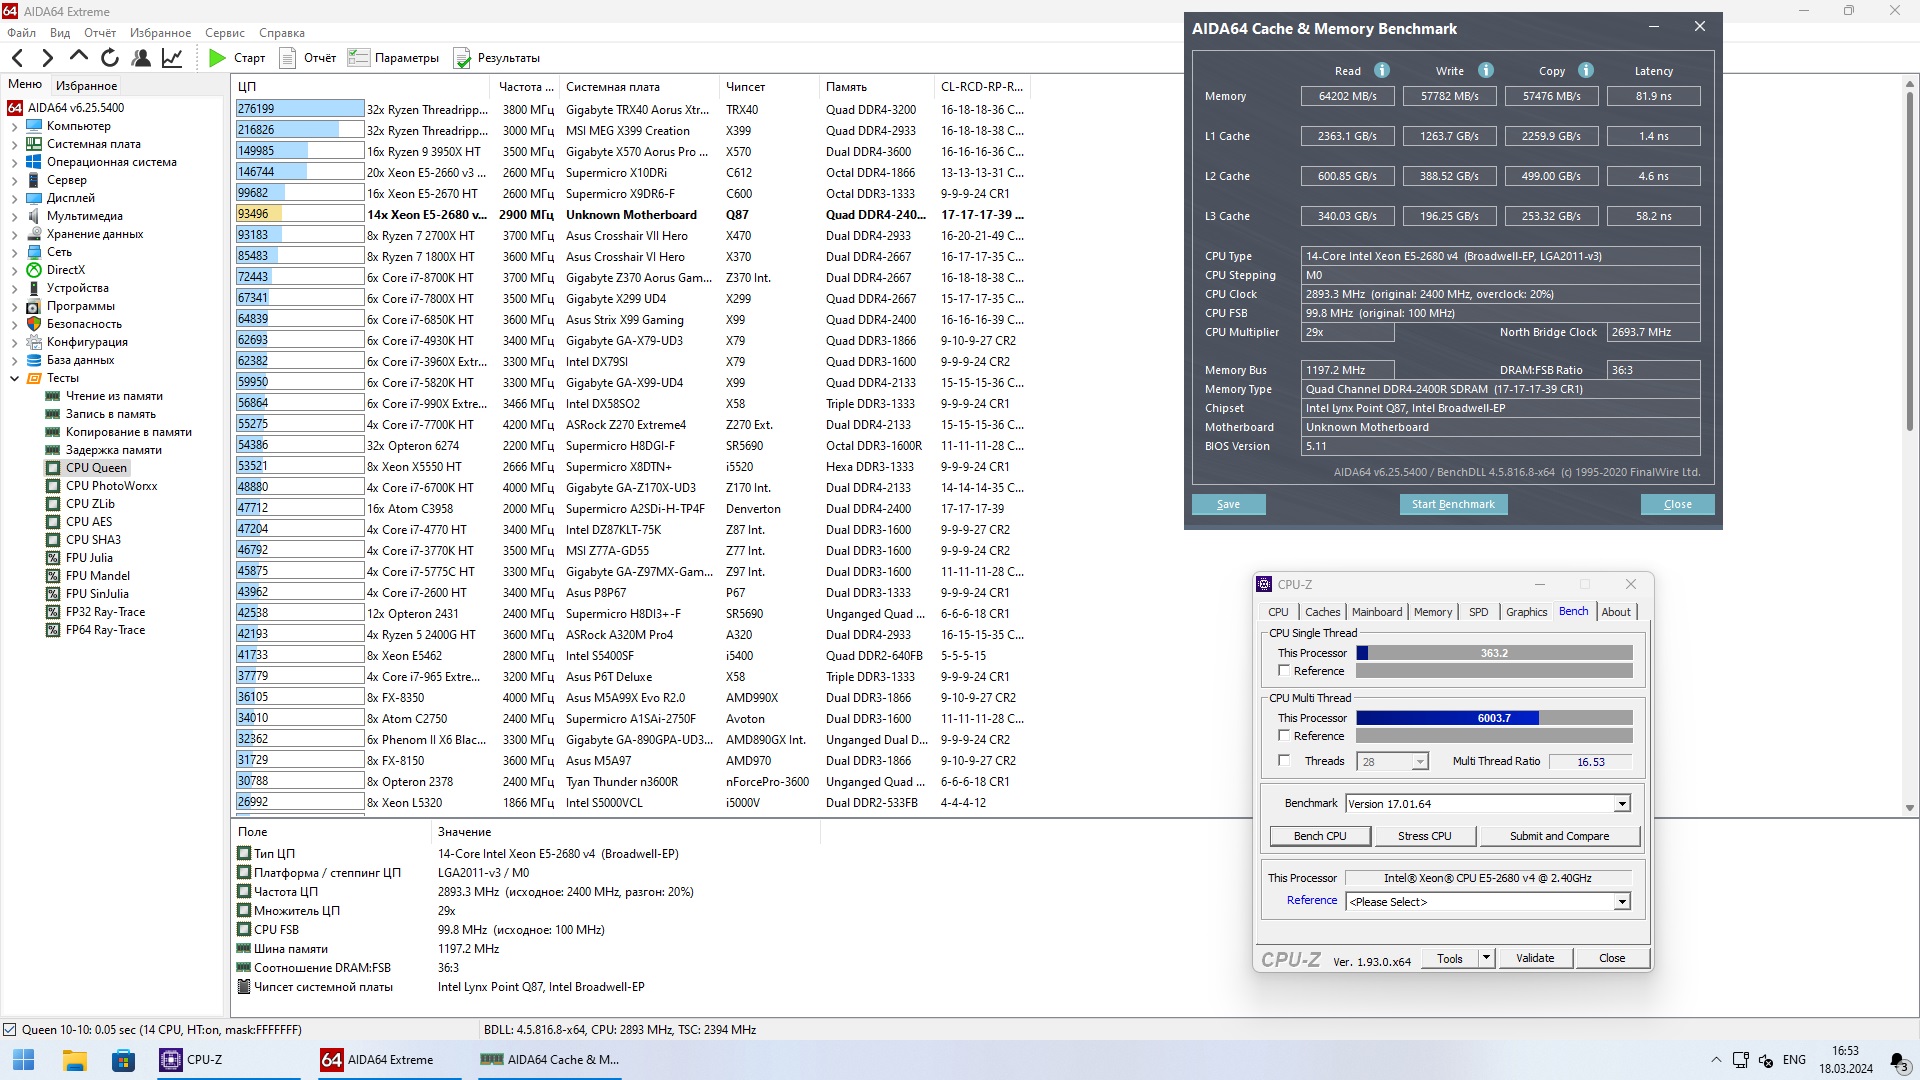The height and width of the screenshot is (1080, 1920).
Task: Click Validate button in CPU-Z
Action: pos(1534,958)
